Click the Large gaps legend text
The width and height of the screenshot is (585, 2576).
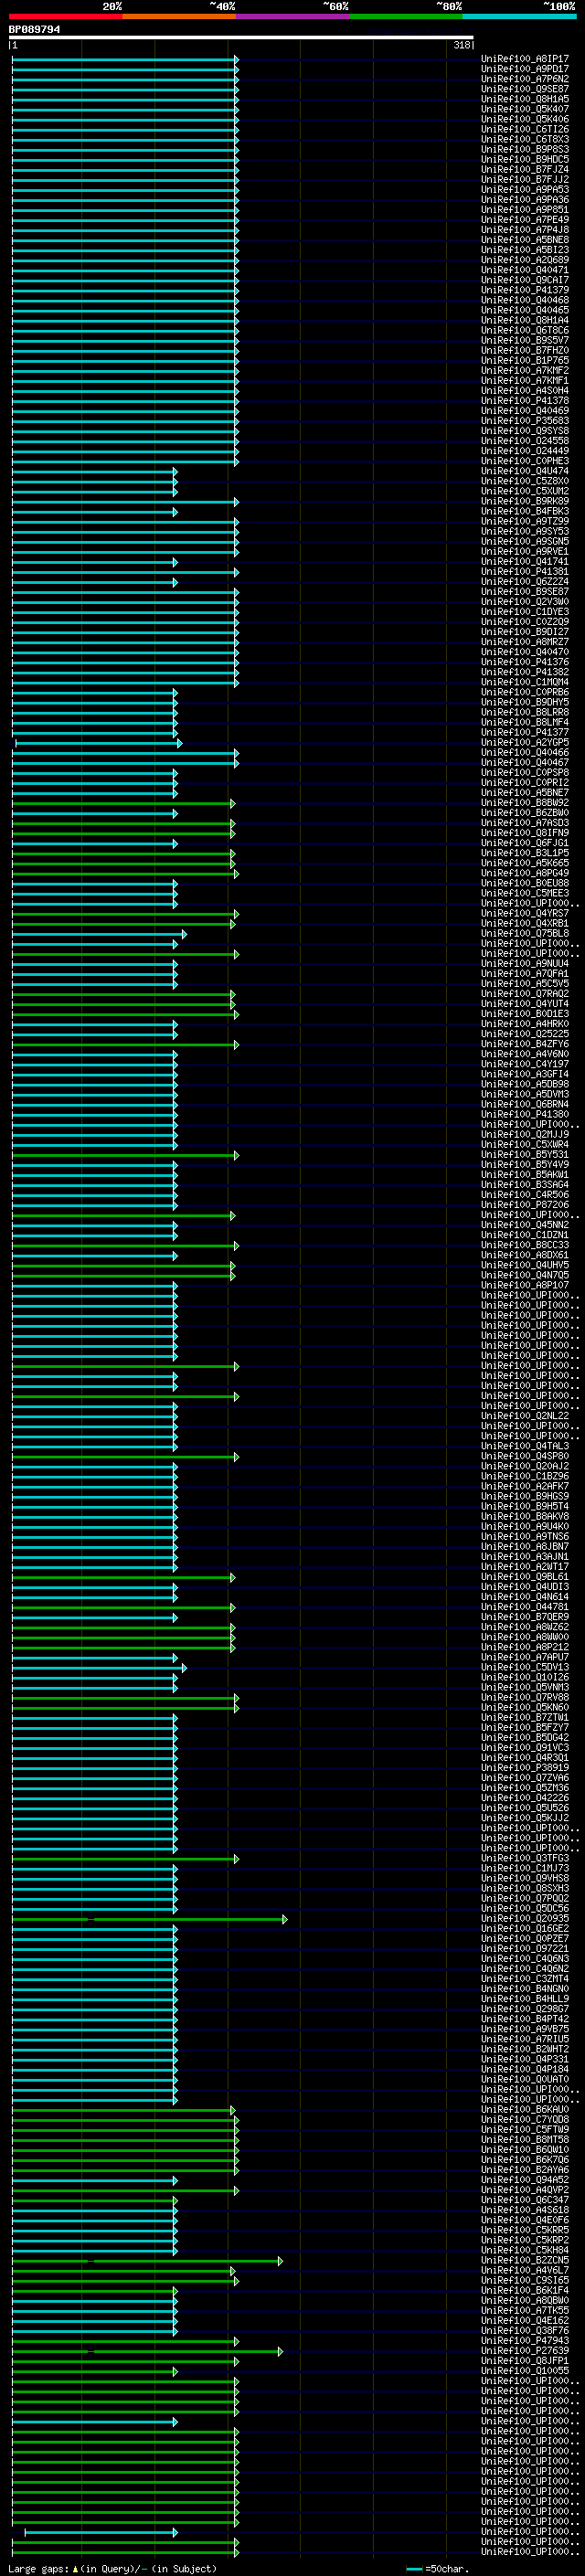(112, 2569)
